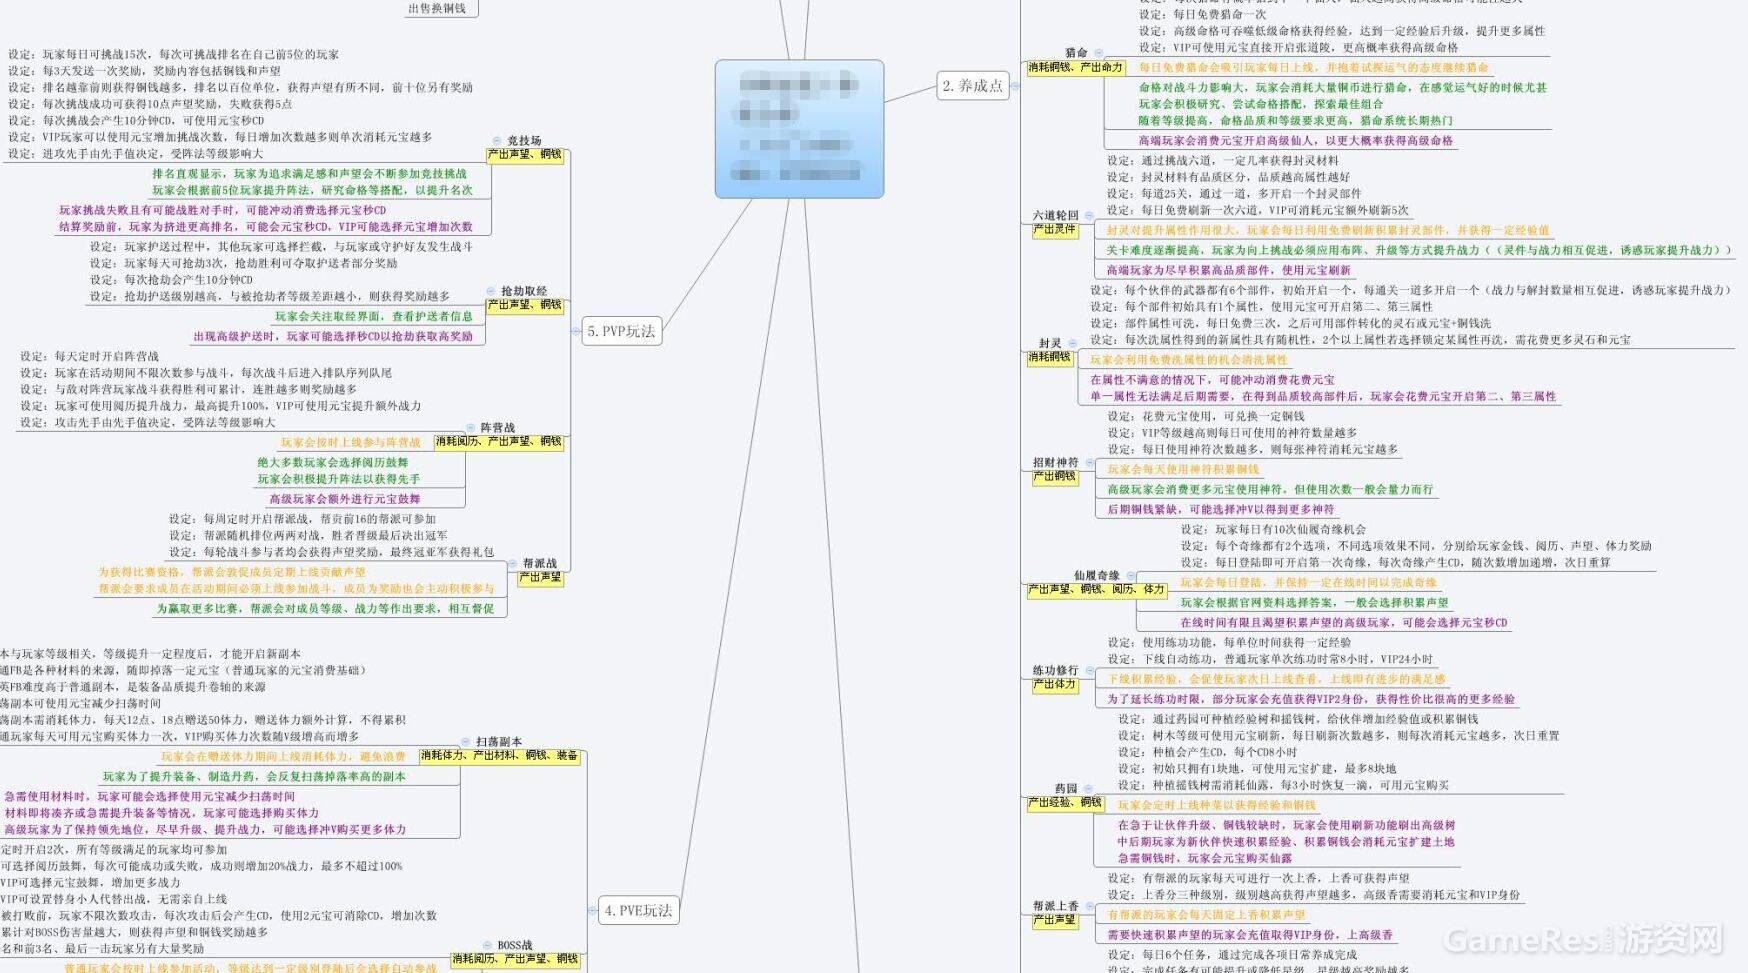
Task: Collapse the 竞技场 branch toggle
Action: coord(497,141)
